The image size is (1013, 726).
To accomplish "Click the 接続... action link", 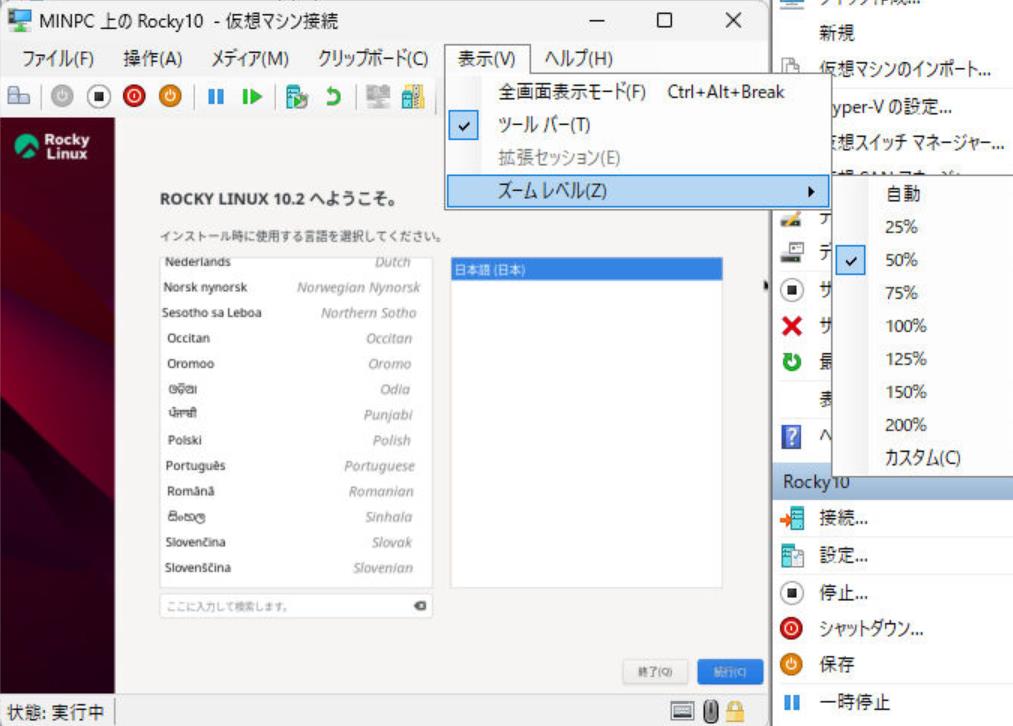I will click(843, 518).
